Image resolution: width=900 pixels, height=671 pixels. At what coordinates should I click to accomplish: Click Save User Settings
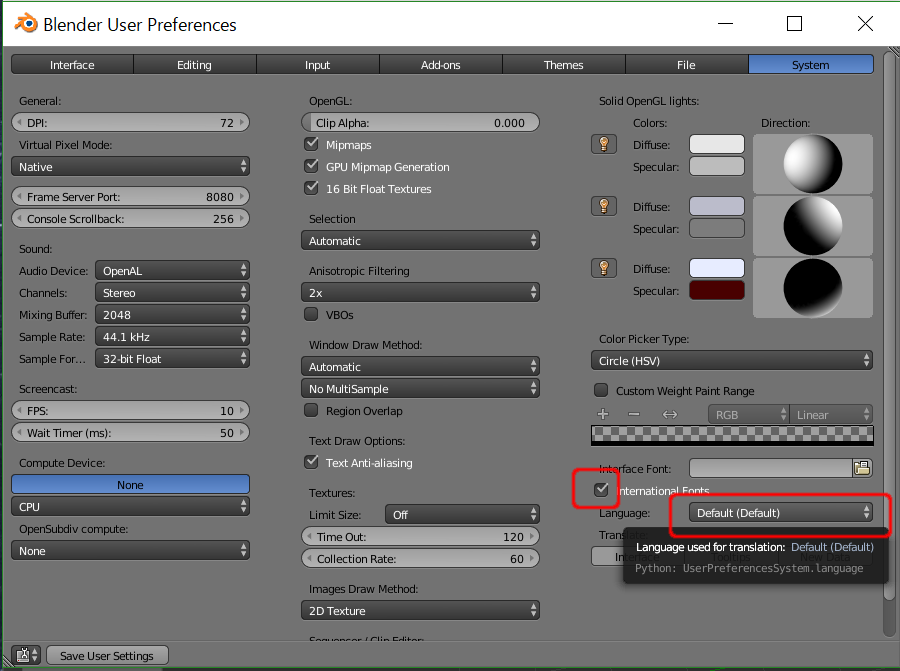coord(107,656)
